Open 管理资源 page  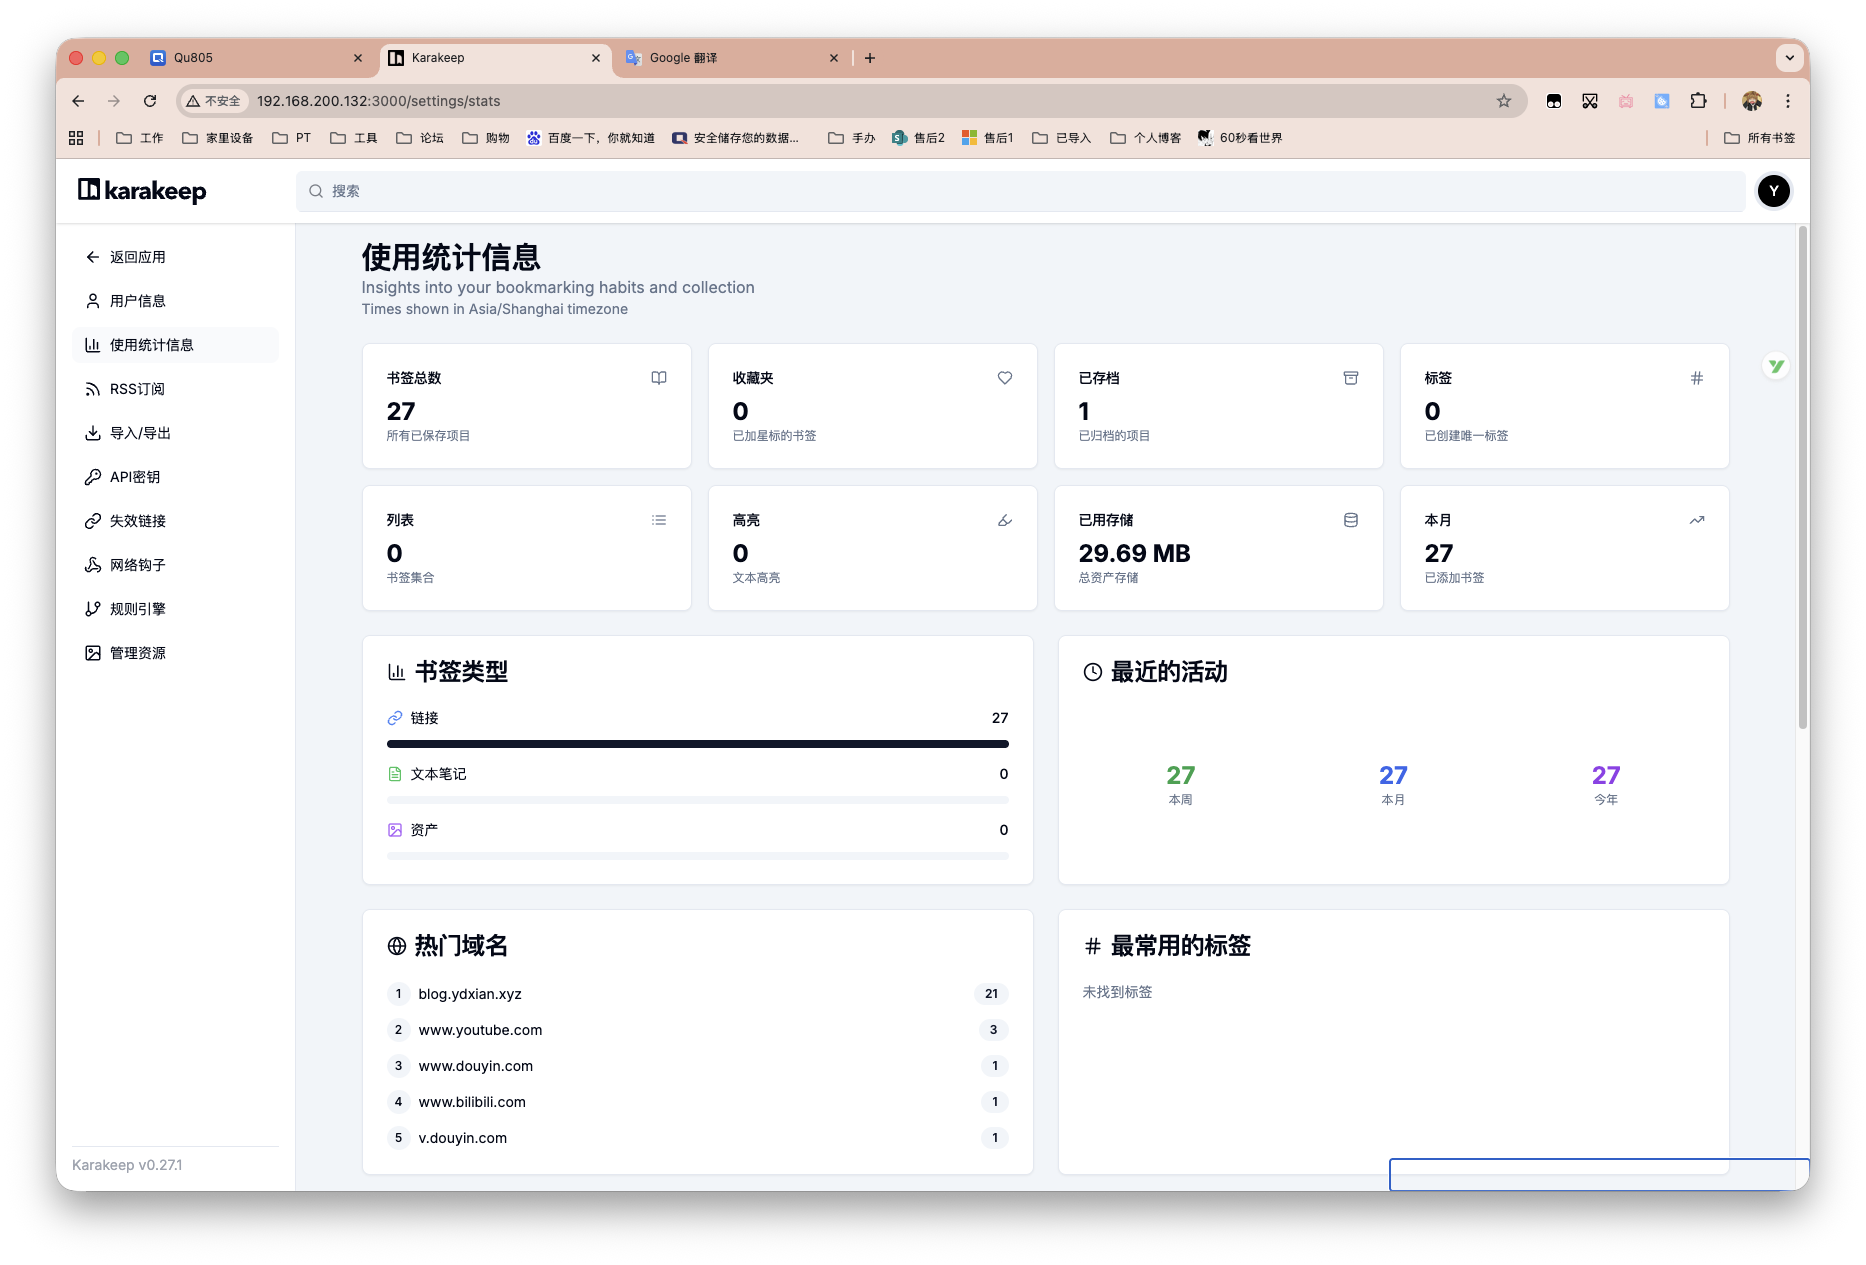click(x=137, y=652)
